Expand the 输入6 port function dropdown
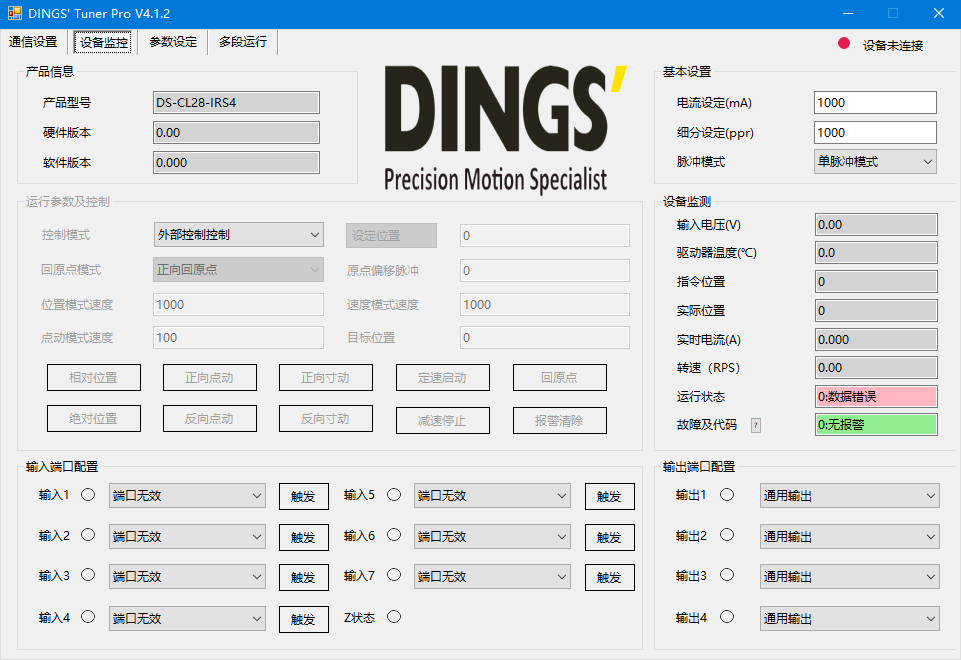961x660 pixels. coord(492,536)
